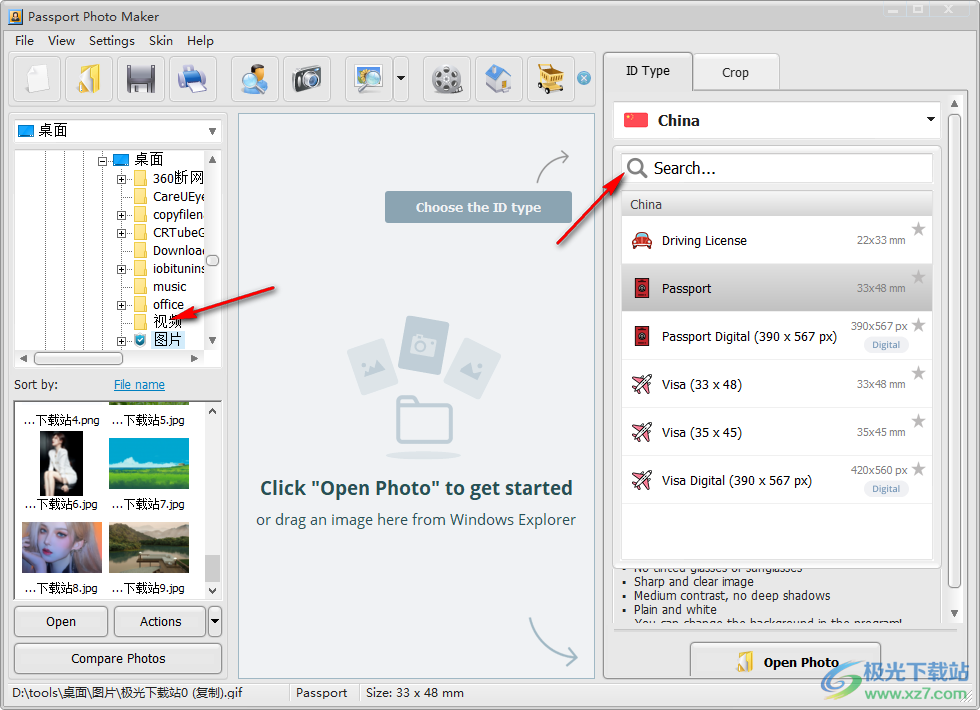Click the search magnifier icon

click(x=636, y=168)
